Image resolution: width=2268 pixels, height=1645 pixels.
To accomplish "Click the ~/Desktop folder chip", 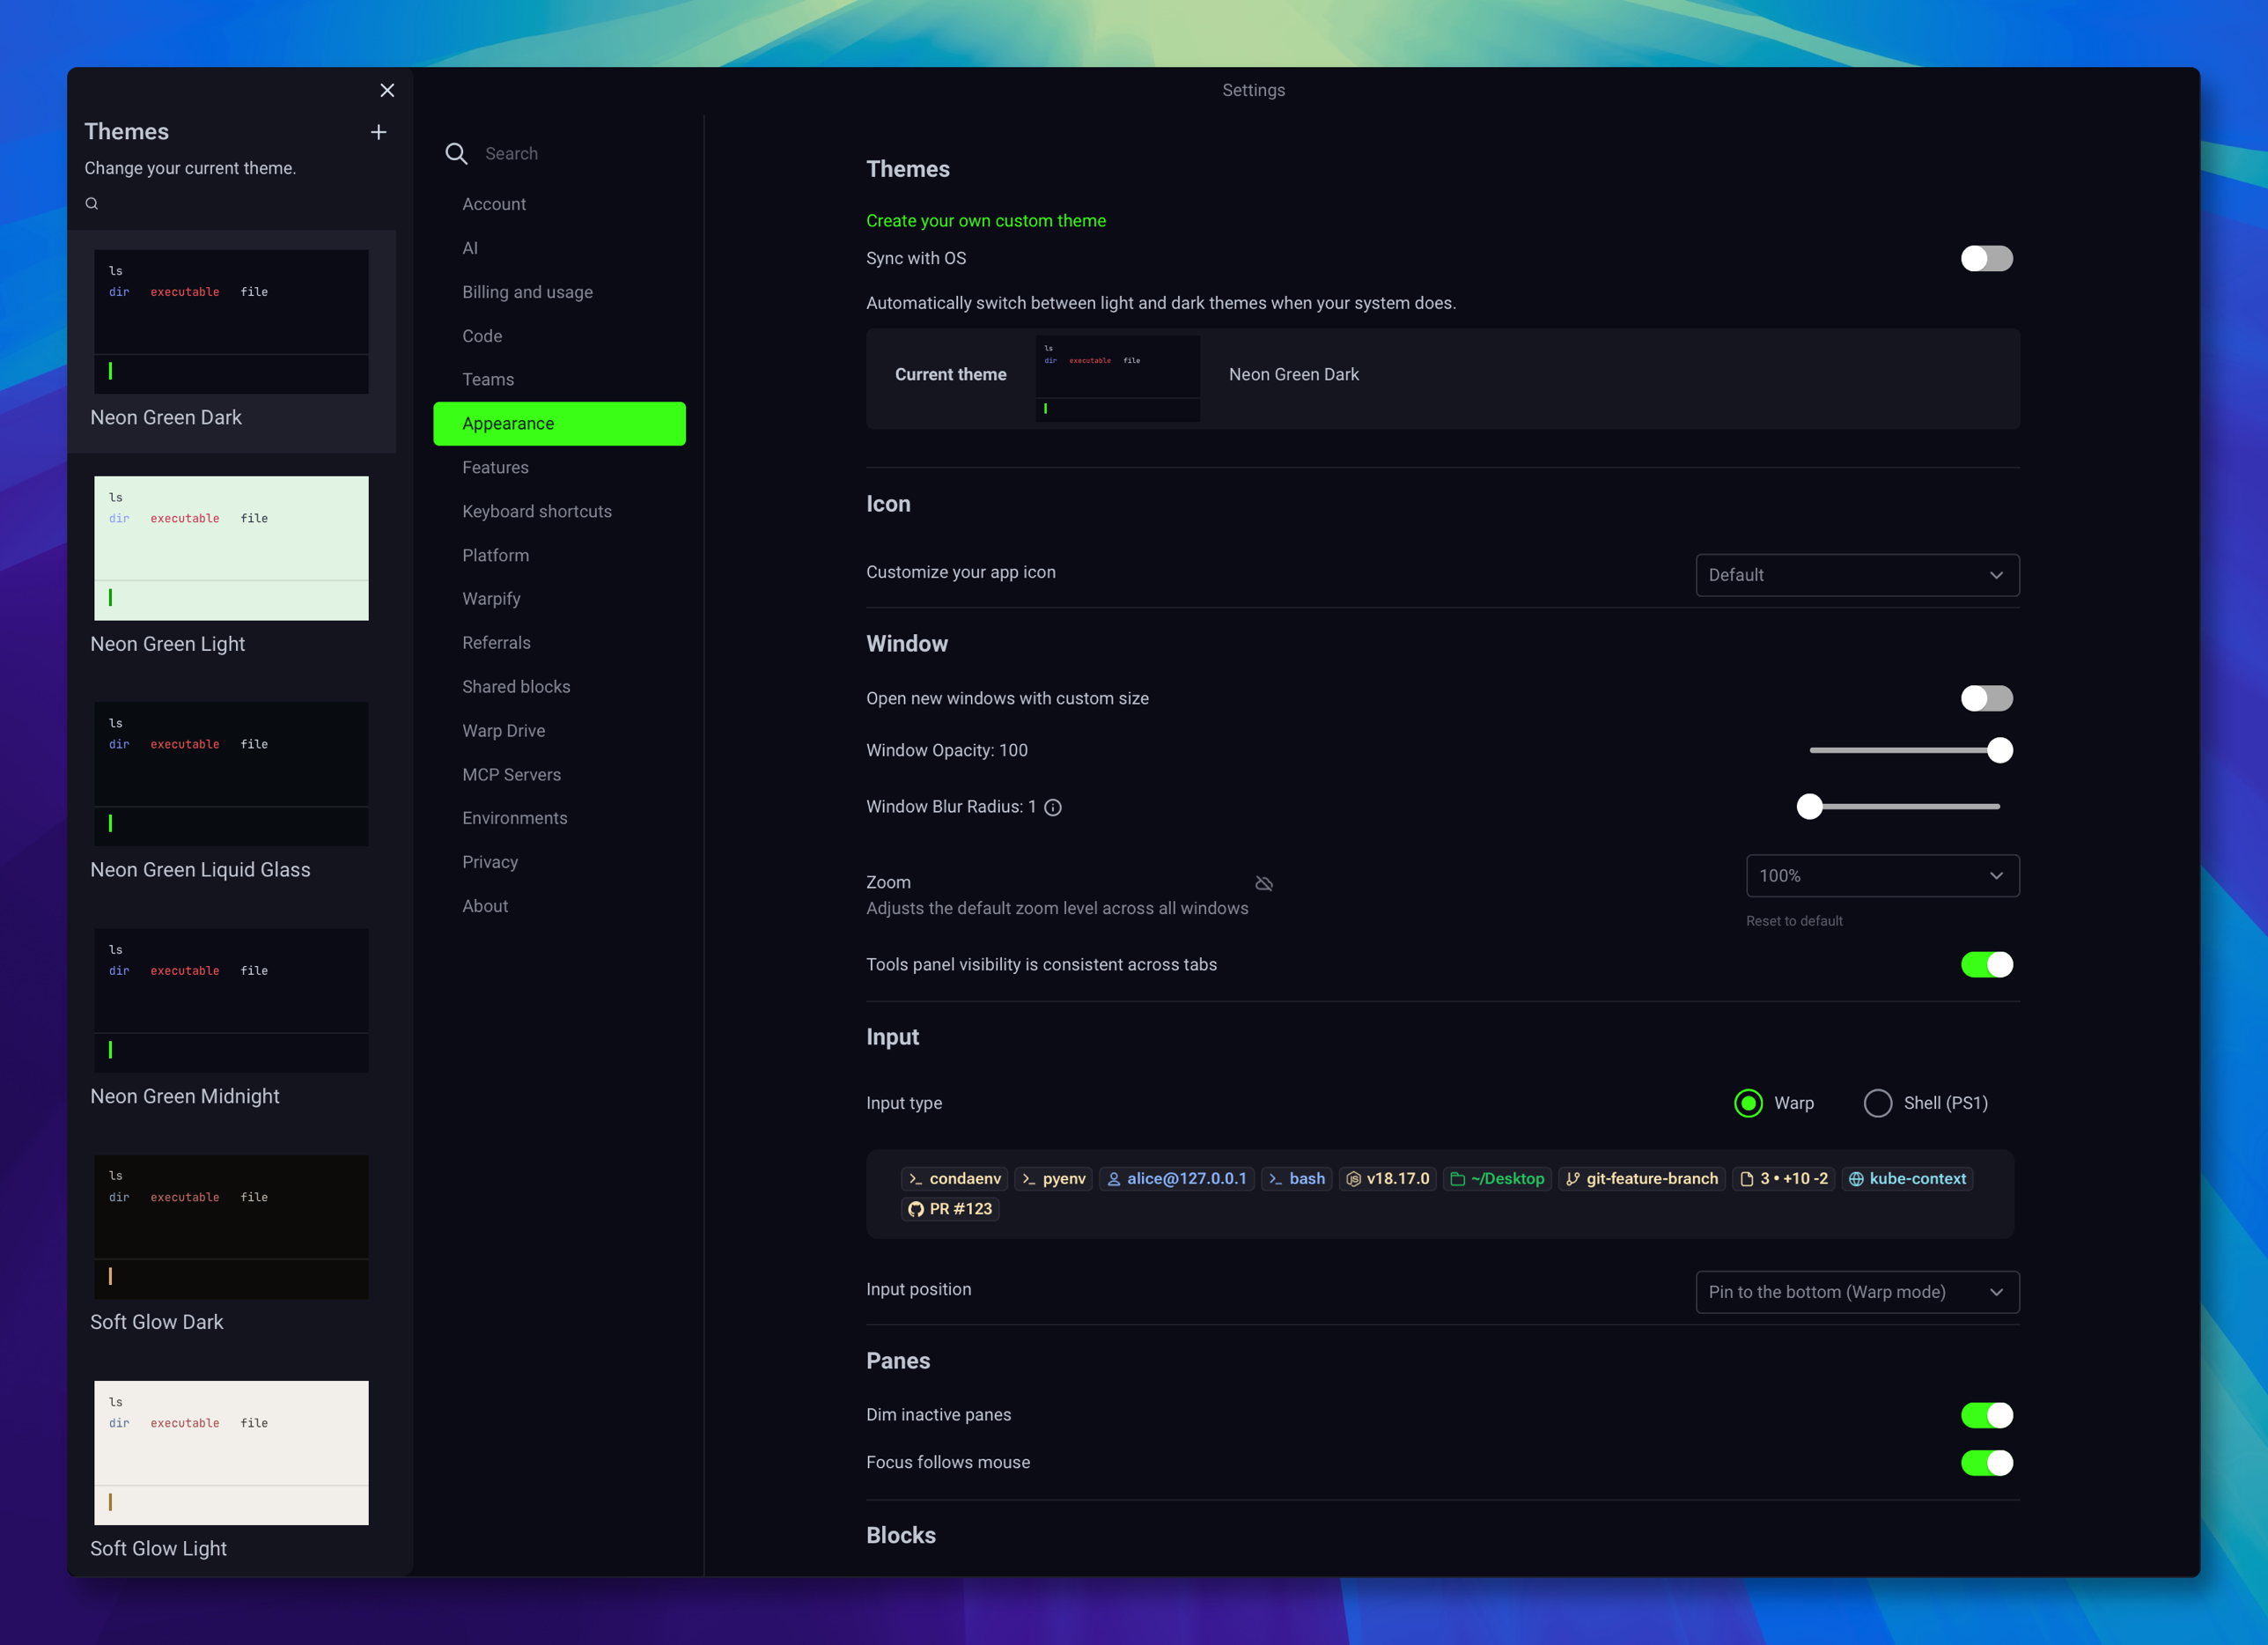I will tap(1497, 1179).
